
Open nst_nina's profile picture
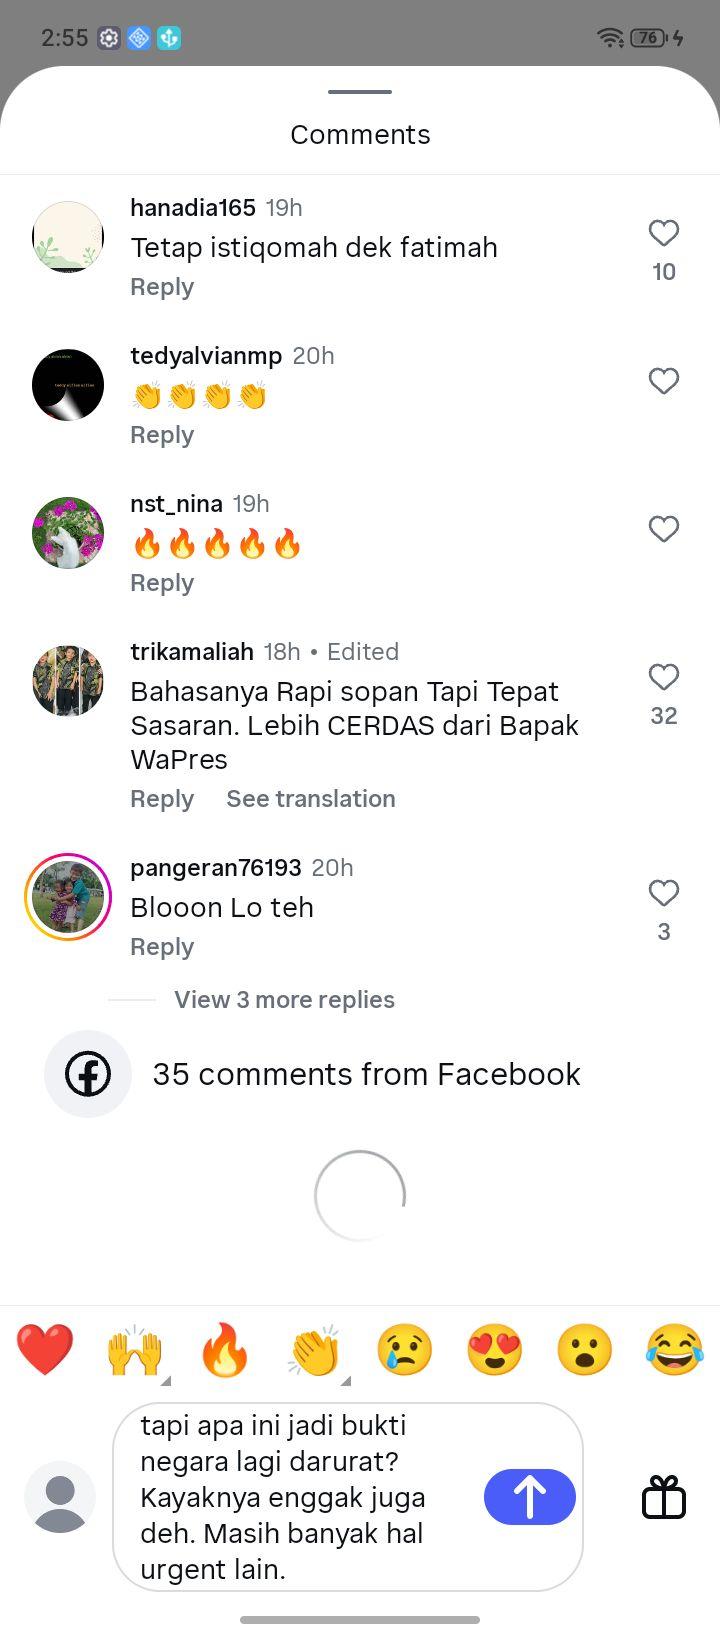[x=68, y=533]
